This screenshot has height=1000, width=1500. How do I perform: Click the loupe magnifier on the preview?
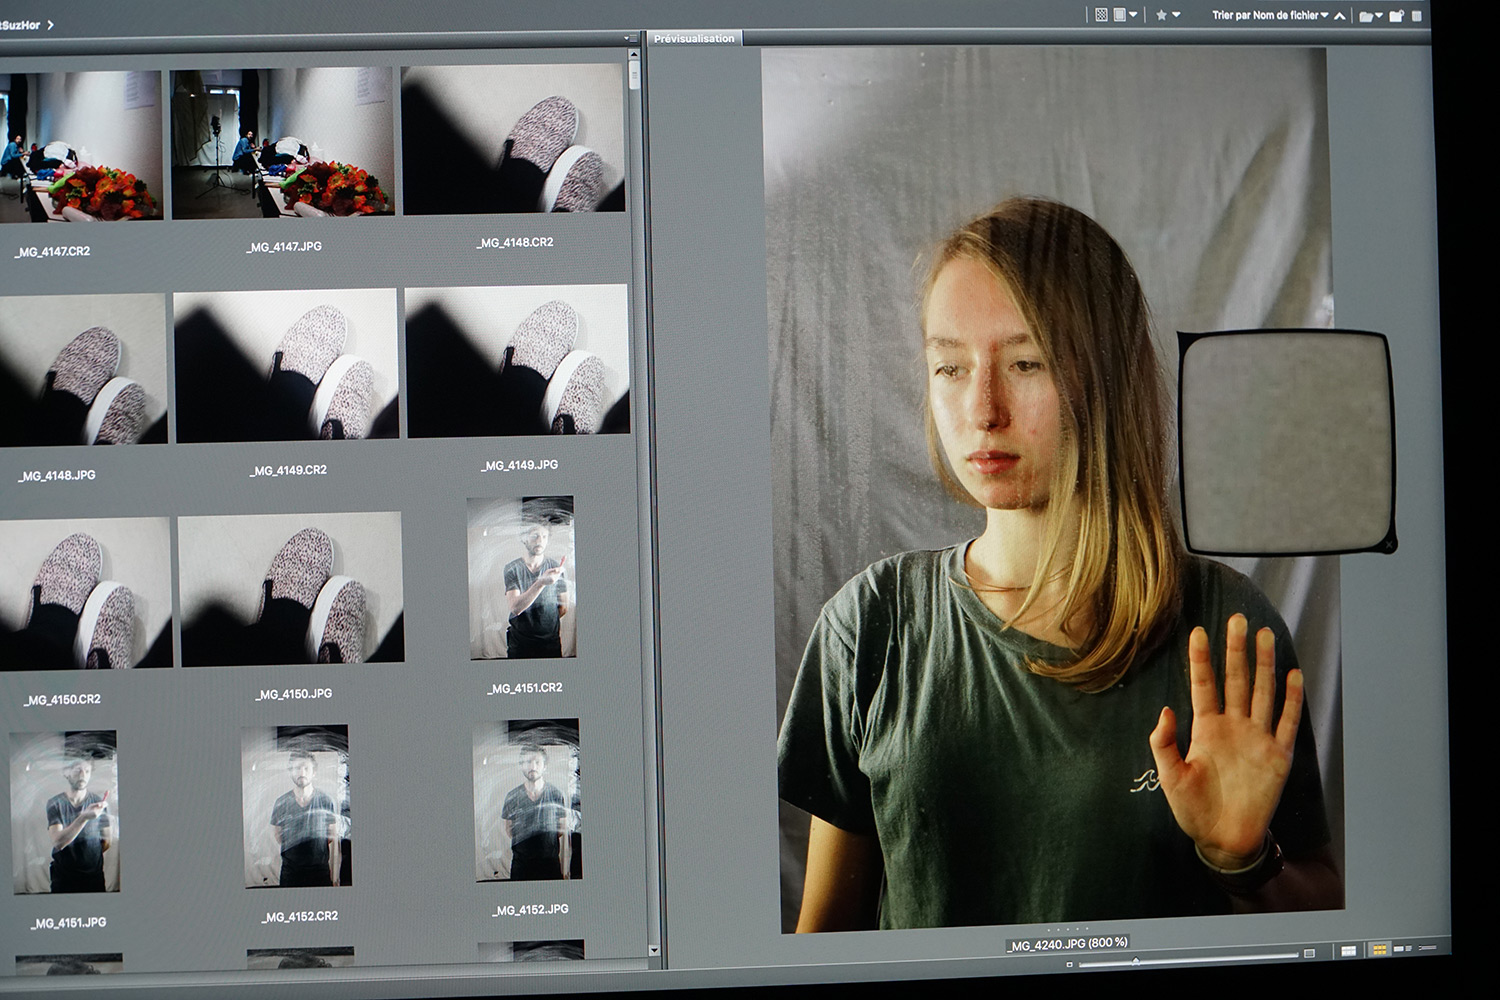tap(1287, 442)
